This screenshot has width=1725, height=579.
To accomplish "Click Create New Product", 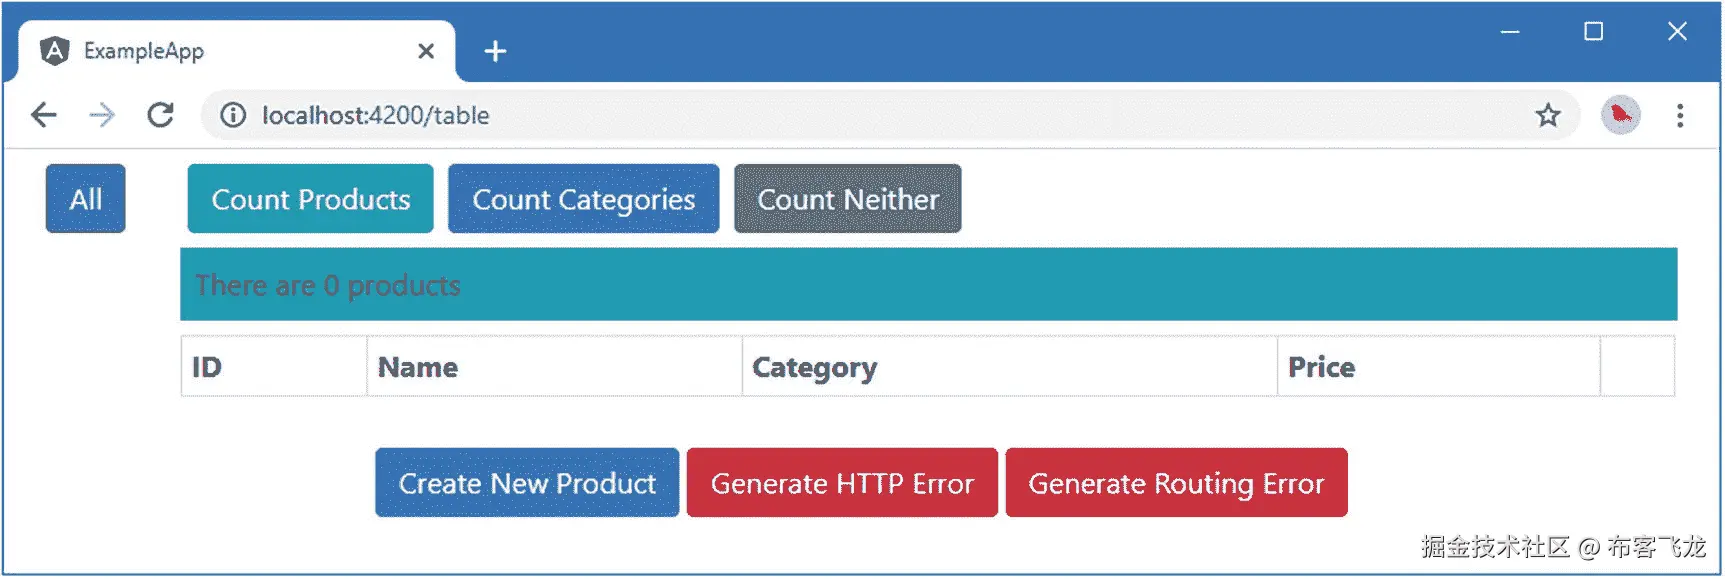I will 527,483.
